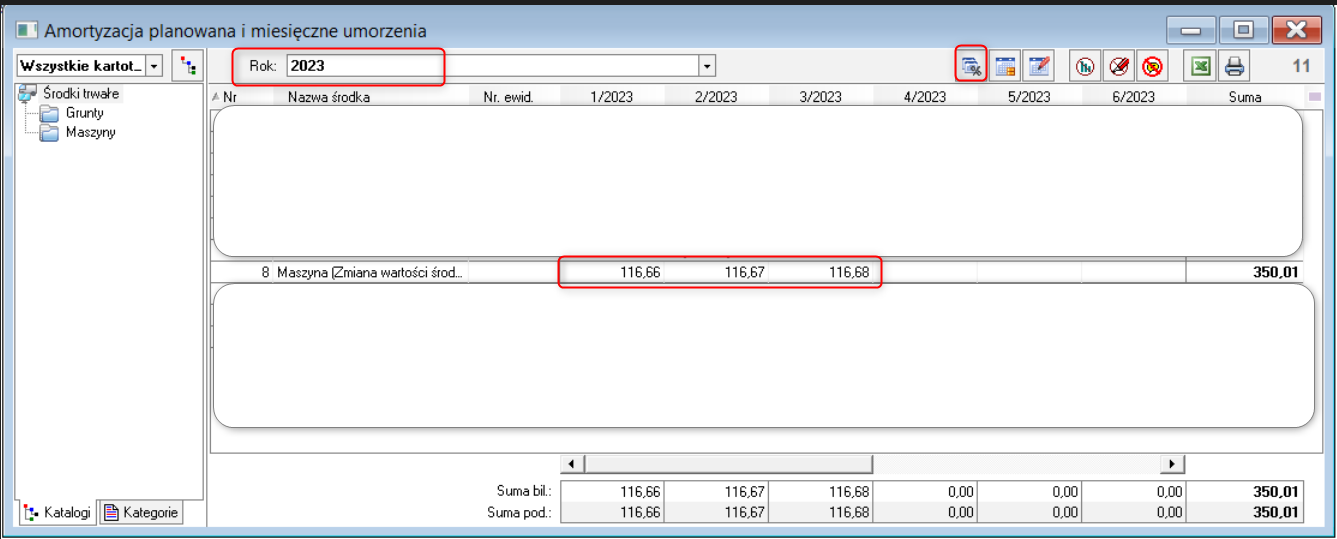This screenshot has width=1337, height=539.
Task: Click the 4/2023 column header
Action: (924, 97)
